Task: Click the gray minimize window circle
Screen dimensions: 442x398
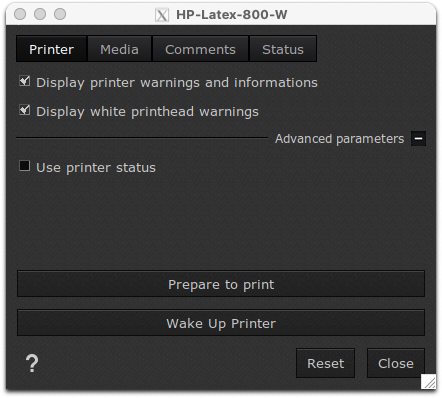Action: (40, 14)
